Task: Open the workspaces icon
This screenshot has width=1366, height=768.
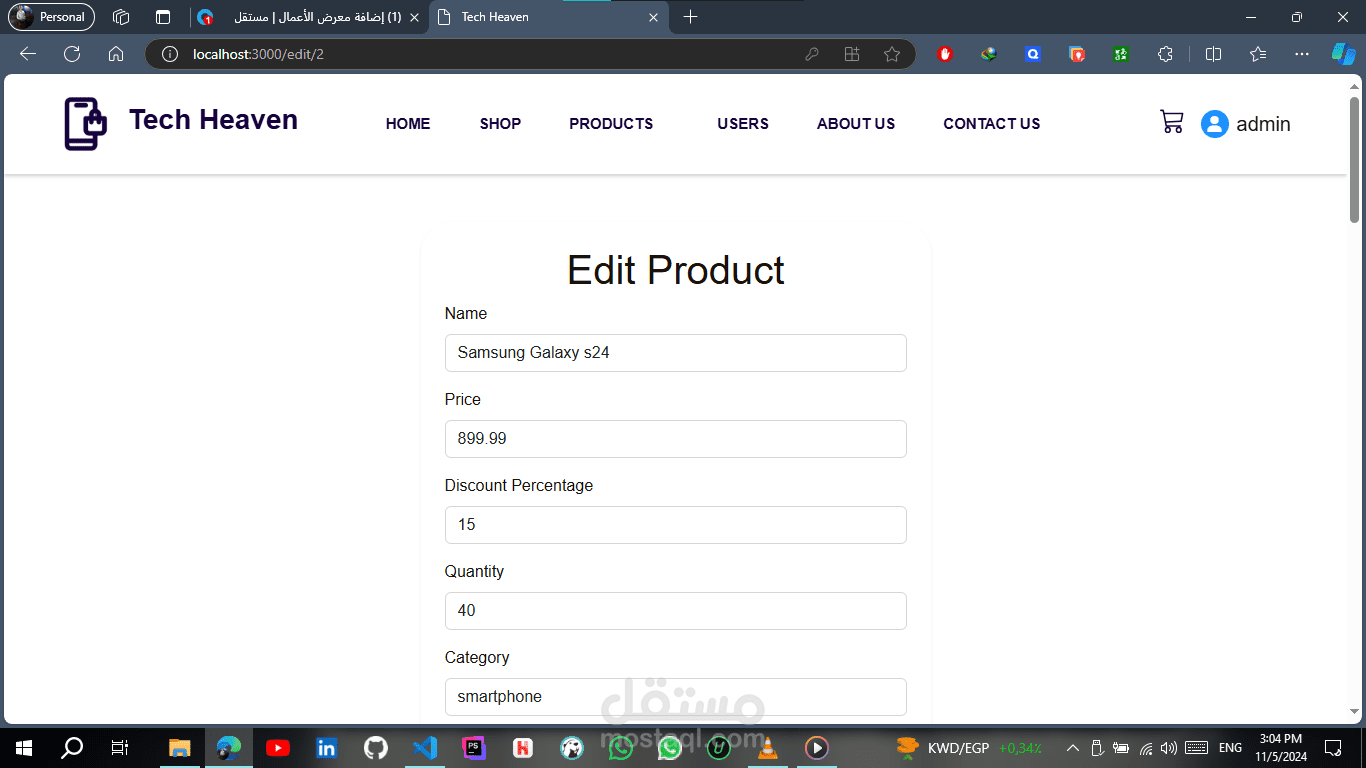Action: [121, 17]
